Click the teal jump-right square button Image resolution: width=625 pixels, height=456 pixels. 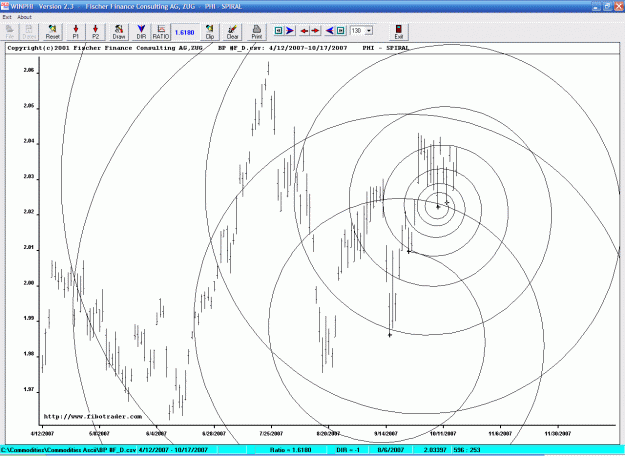click(x=341, y=31)
